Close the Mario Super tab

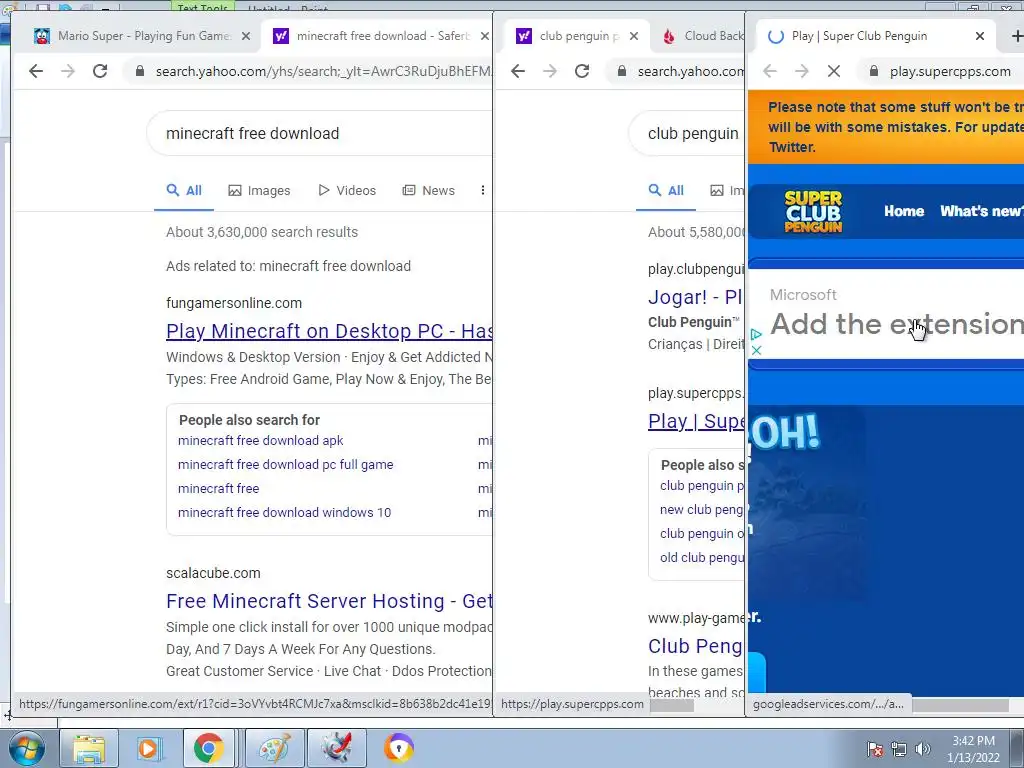246,37
